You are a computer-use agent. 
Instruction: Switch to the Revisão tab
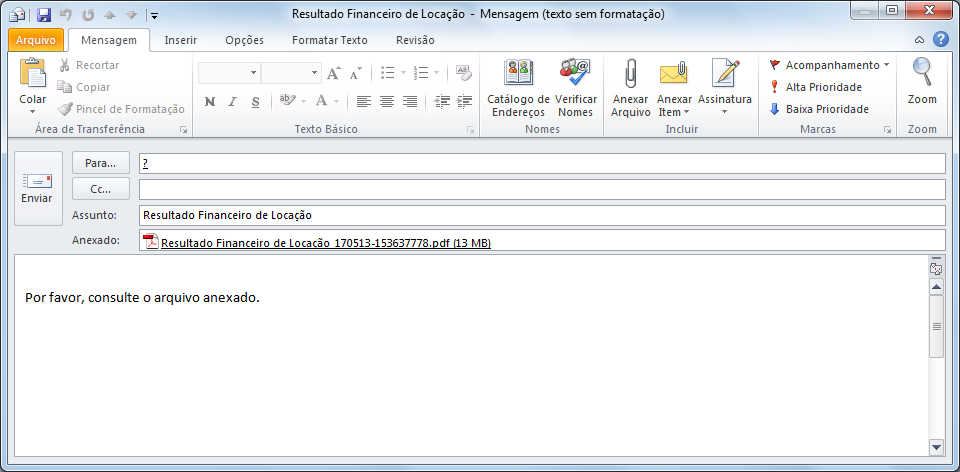(x=415, y=40)
